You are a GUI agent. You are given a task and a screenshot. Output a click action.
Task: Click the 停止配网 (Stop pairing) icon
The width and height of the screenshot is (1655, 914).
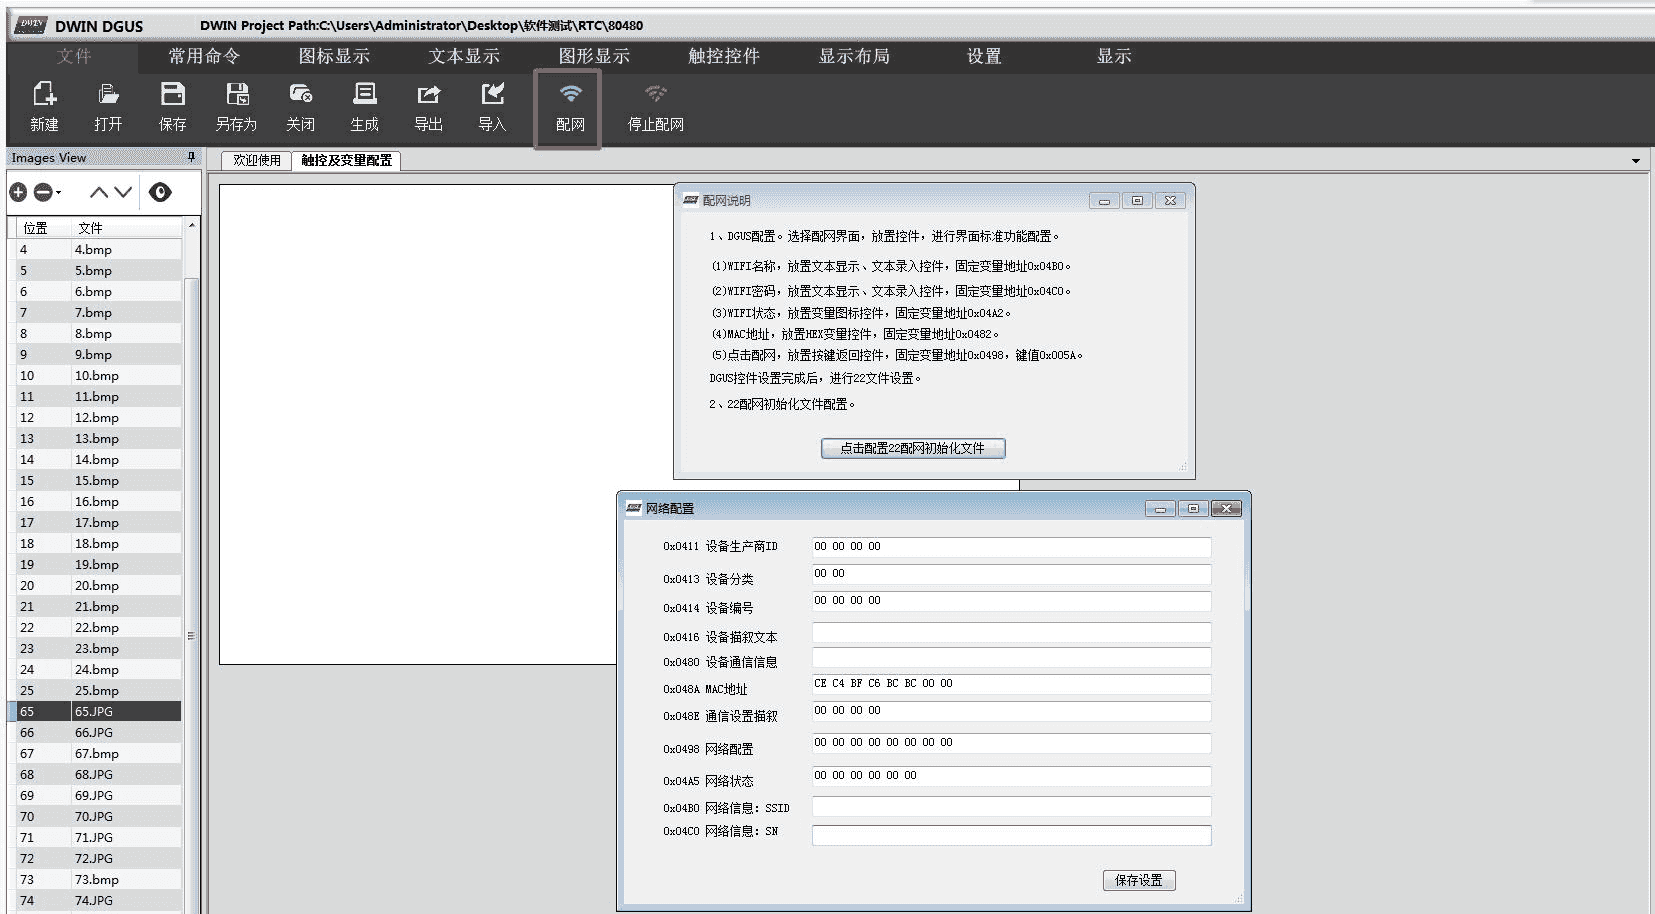click(x=655, y=106)
